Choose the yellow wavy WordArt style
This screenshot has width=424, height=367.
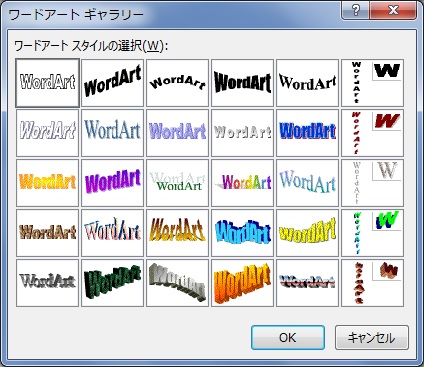(x=307, y=233)
